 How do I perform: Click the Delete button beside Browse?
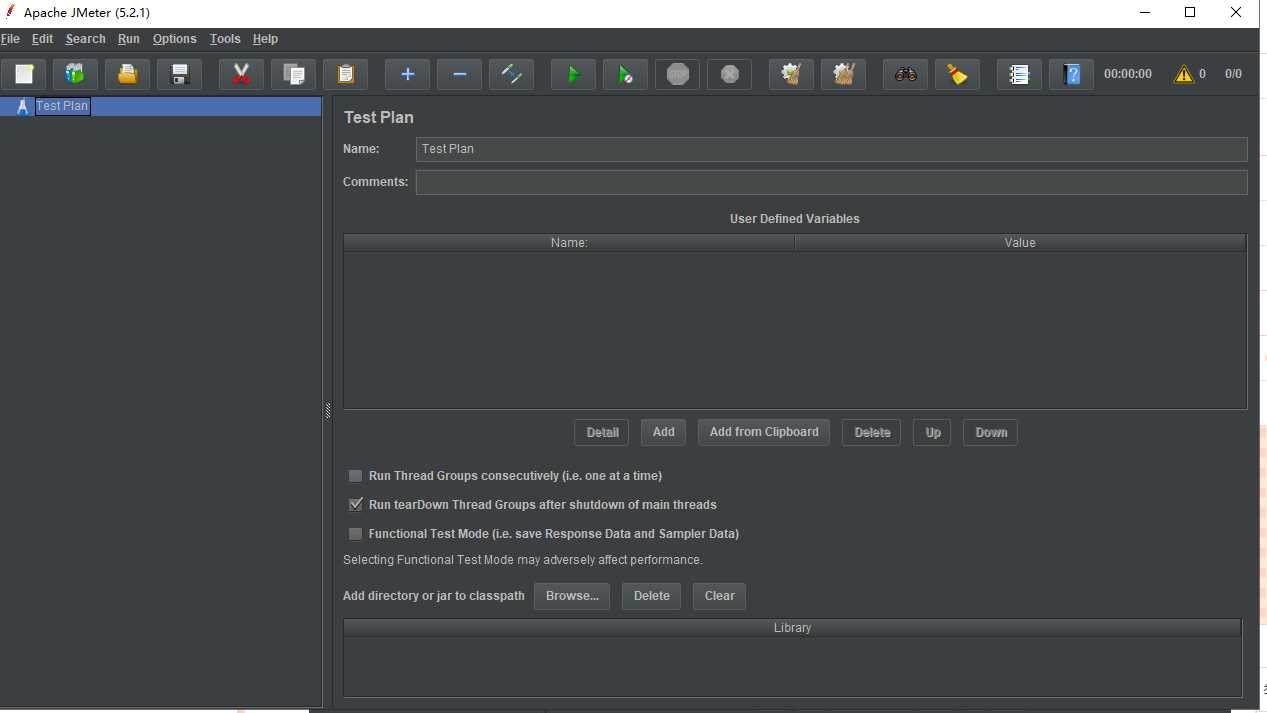coord(652,596)
